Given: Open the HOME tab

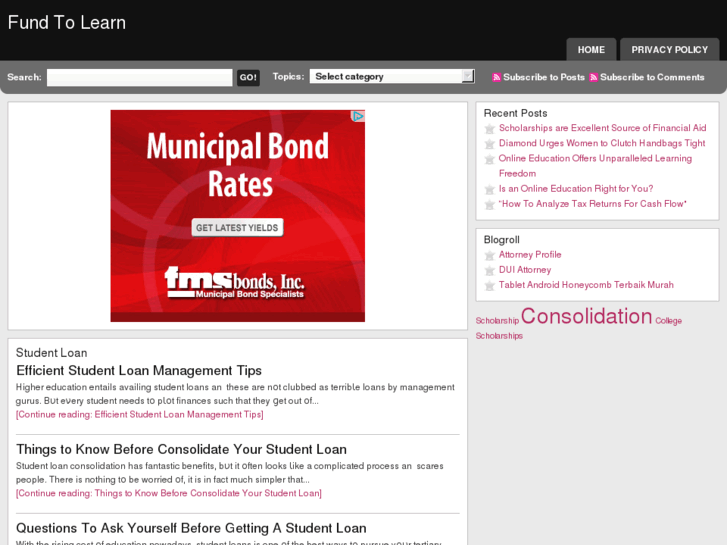Looking at the screenshot, I should [x=591, y=50].
